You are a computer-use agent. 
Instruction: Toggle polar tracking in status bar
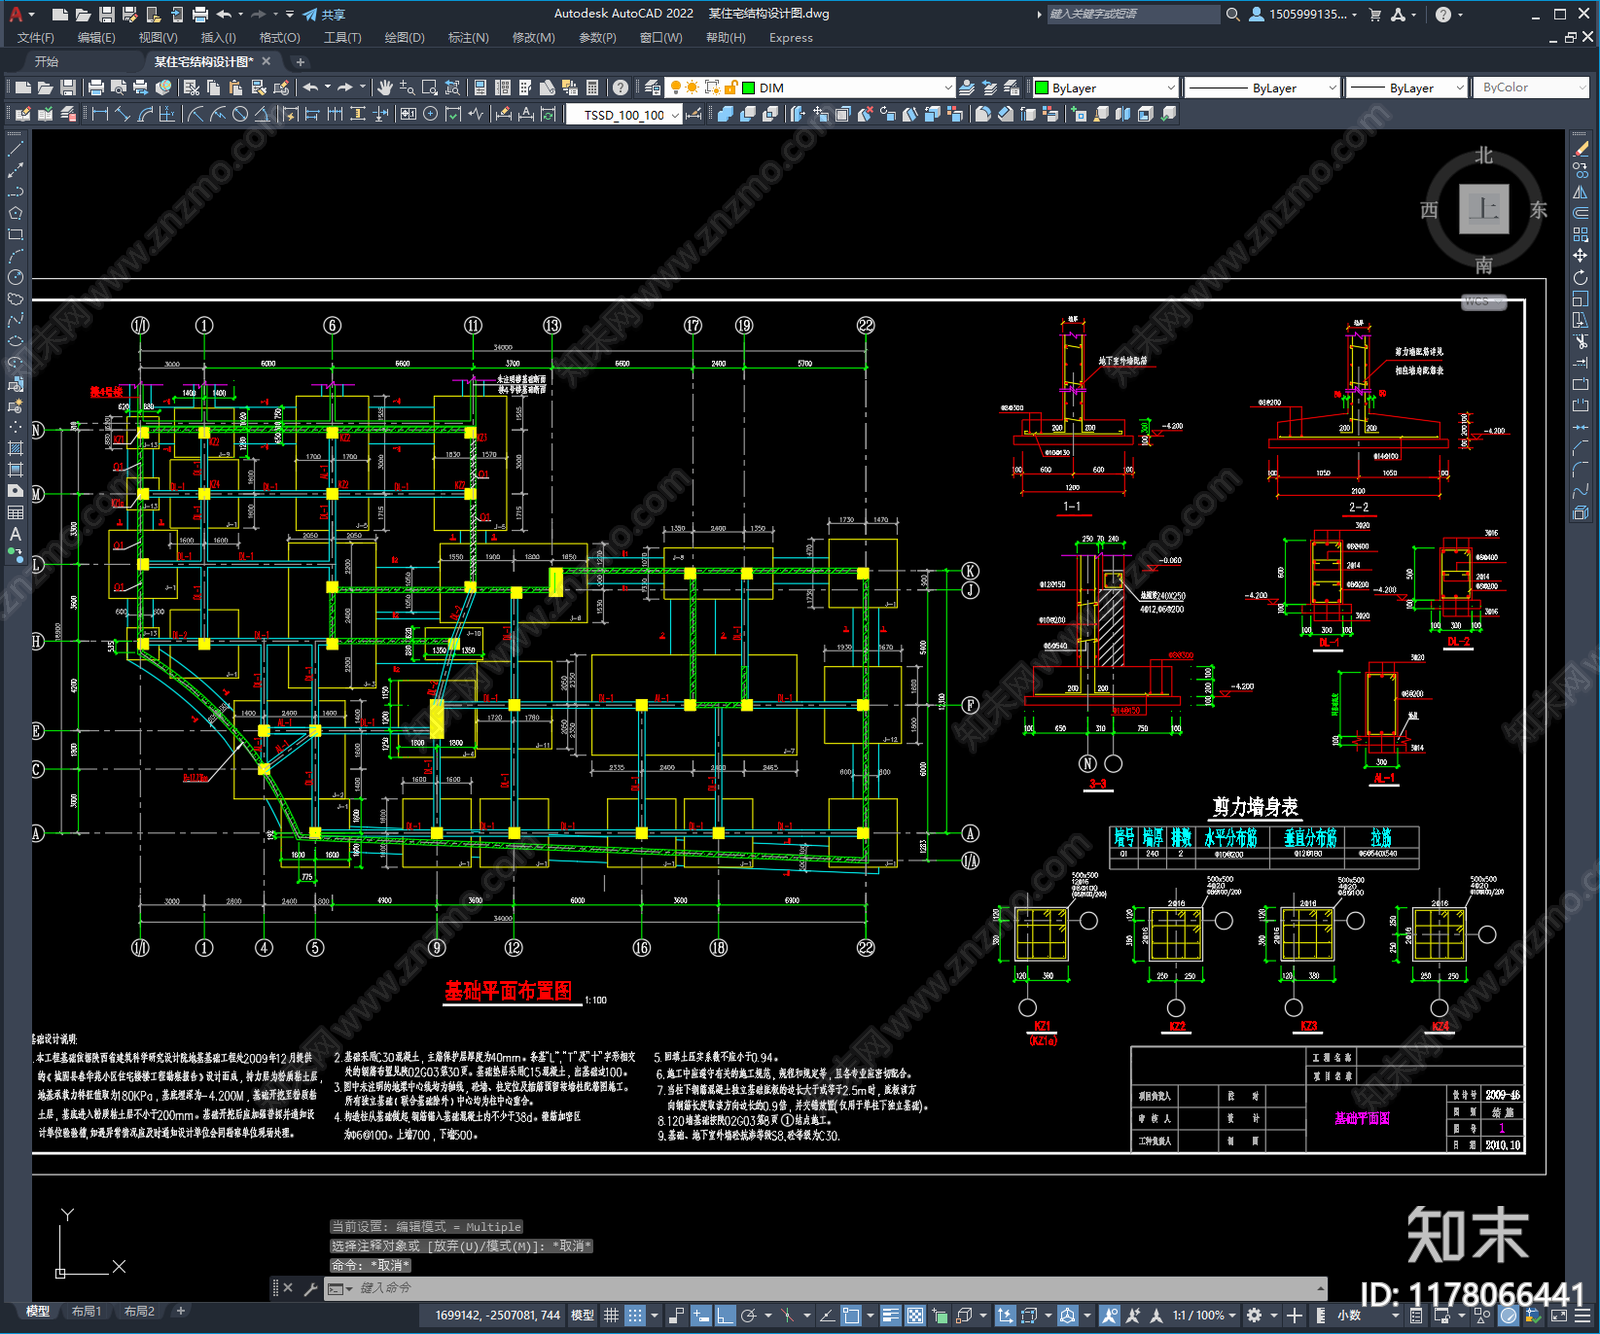coord(749,1315)
